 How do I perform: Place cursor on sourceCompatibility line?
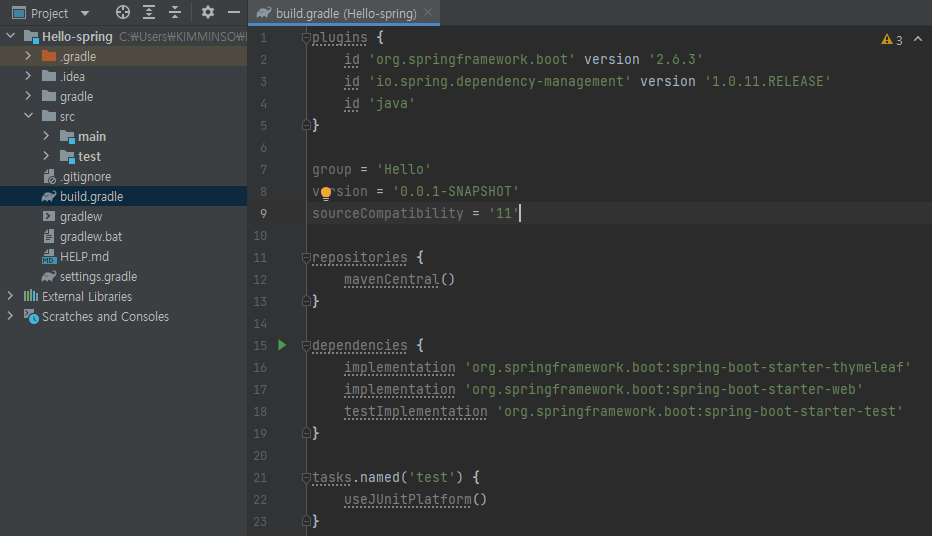(416, 213)
